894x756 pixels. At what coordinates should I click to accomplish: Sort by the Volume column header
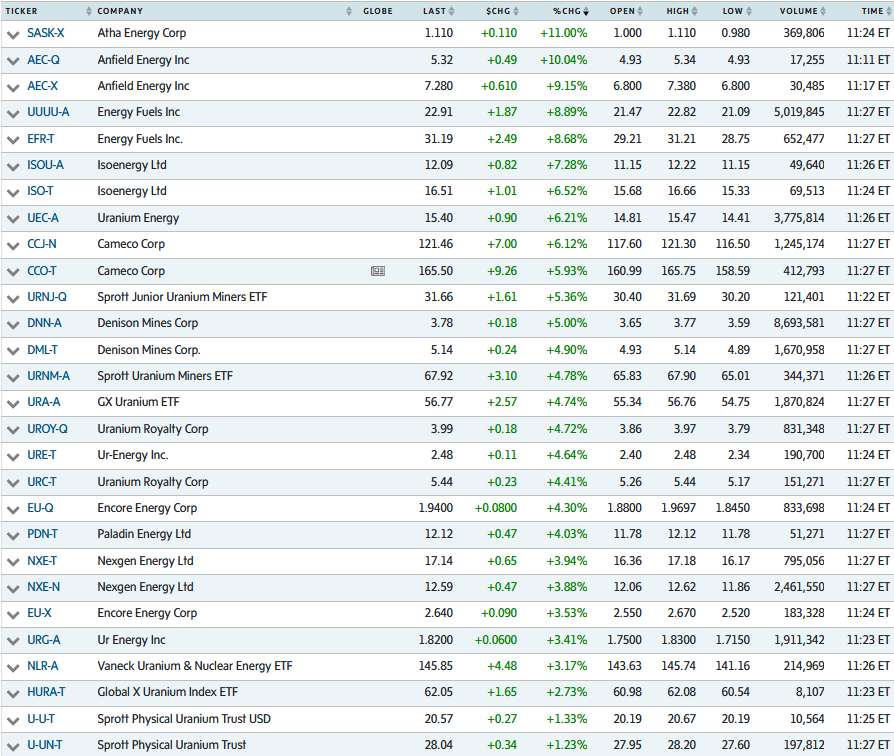pyautogui.click(x=803, y=11)
